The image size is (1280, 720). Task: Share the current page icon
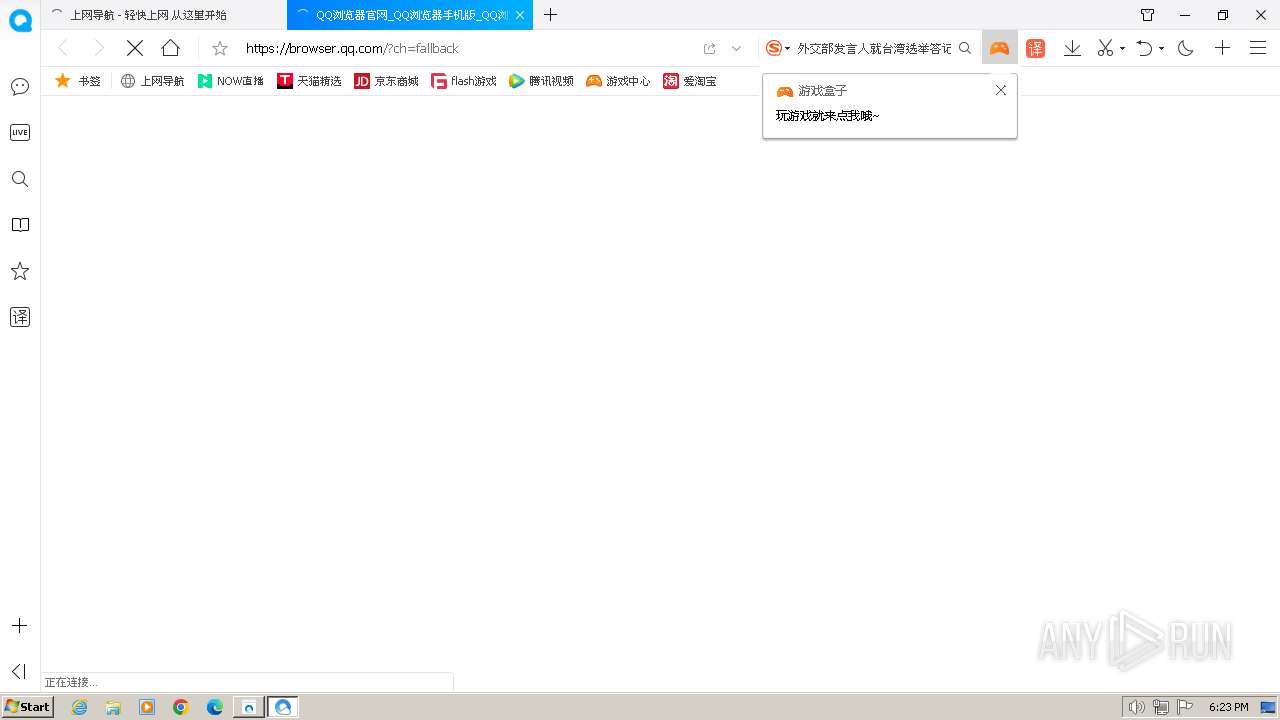710,48
